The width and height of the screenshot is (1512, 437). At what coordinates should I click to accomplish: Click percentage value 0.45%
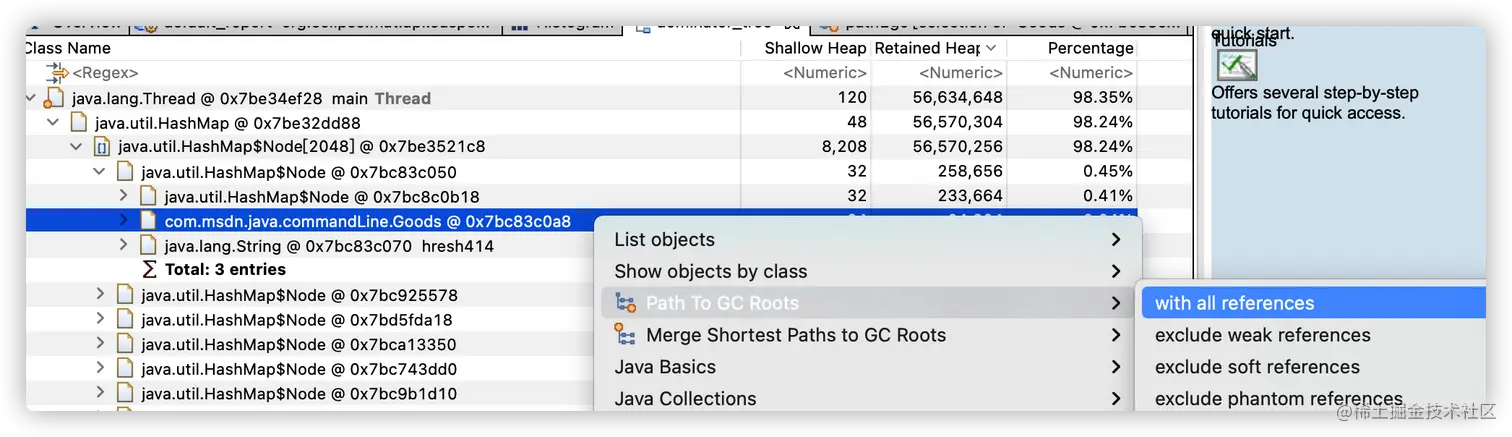1108,171
